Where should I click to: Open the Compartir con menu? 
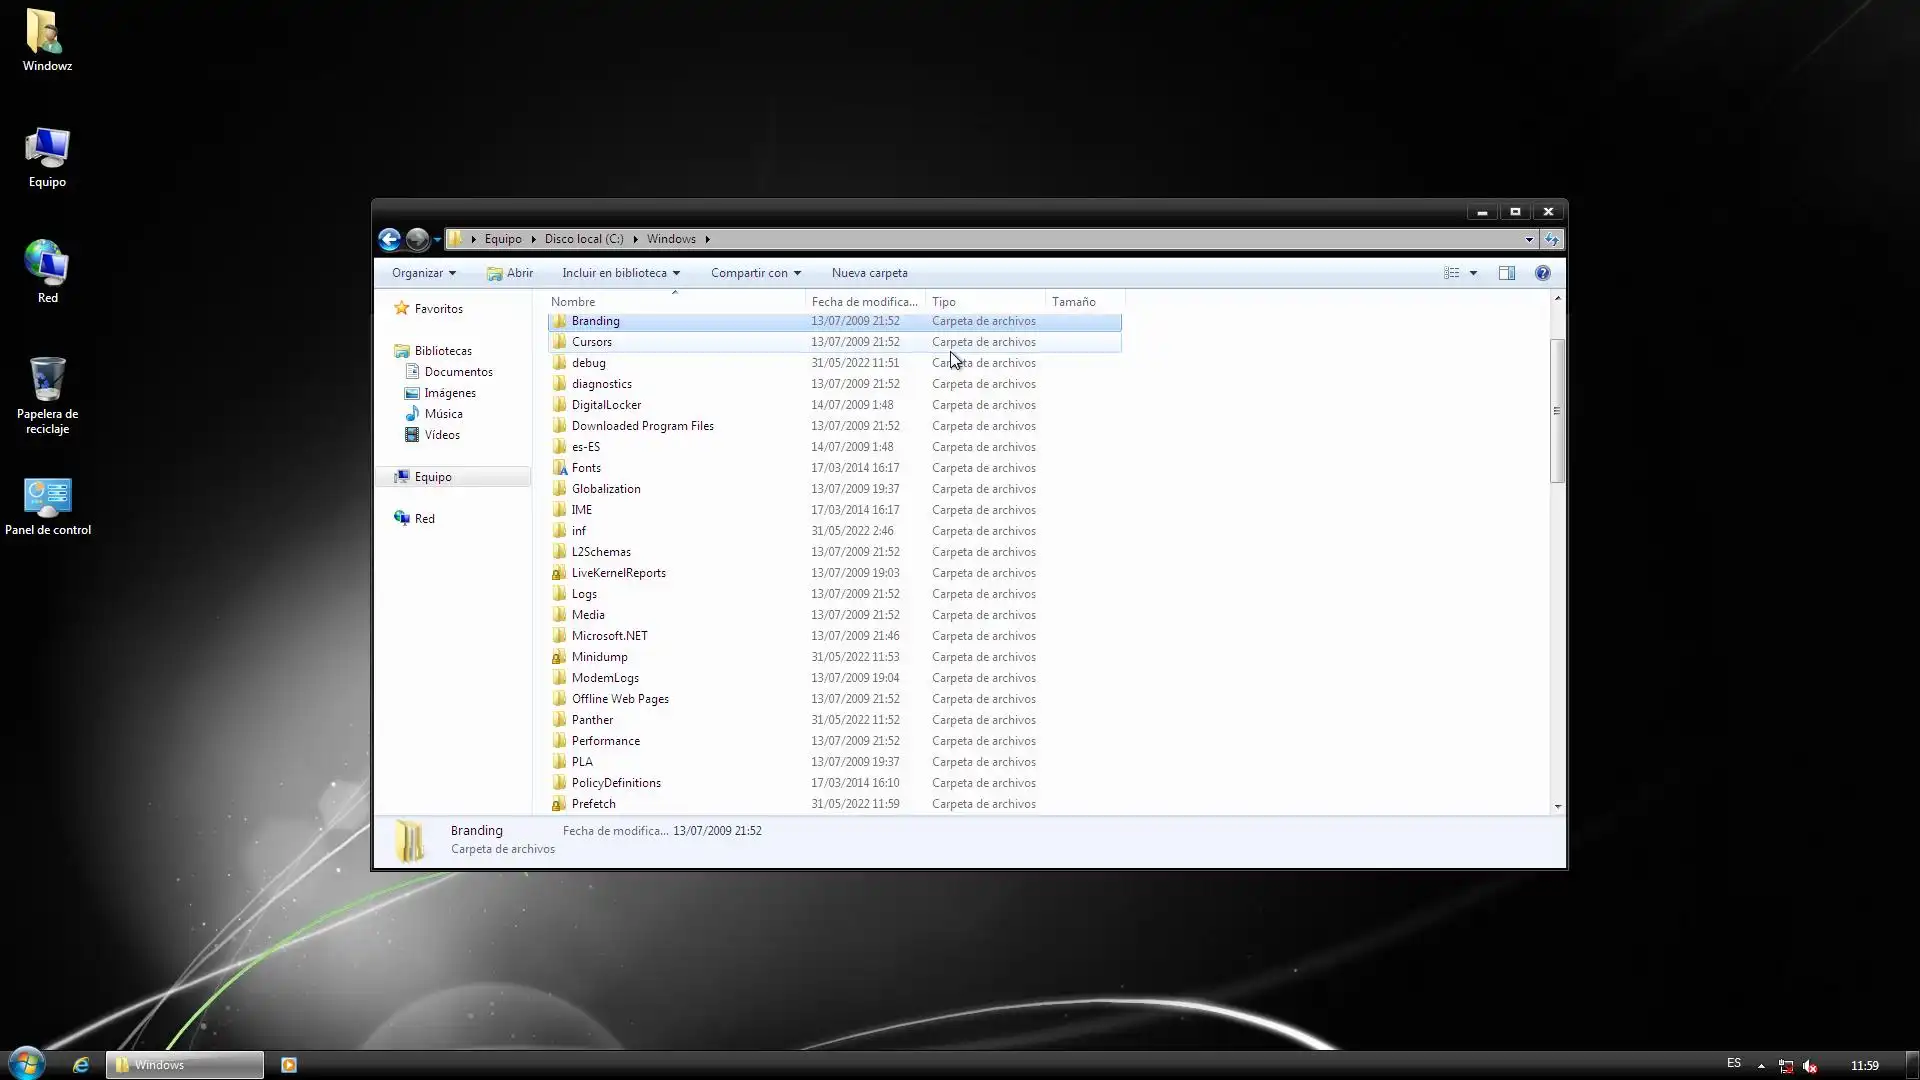[x=755, y=273]
